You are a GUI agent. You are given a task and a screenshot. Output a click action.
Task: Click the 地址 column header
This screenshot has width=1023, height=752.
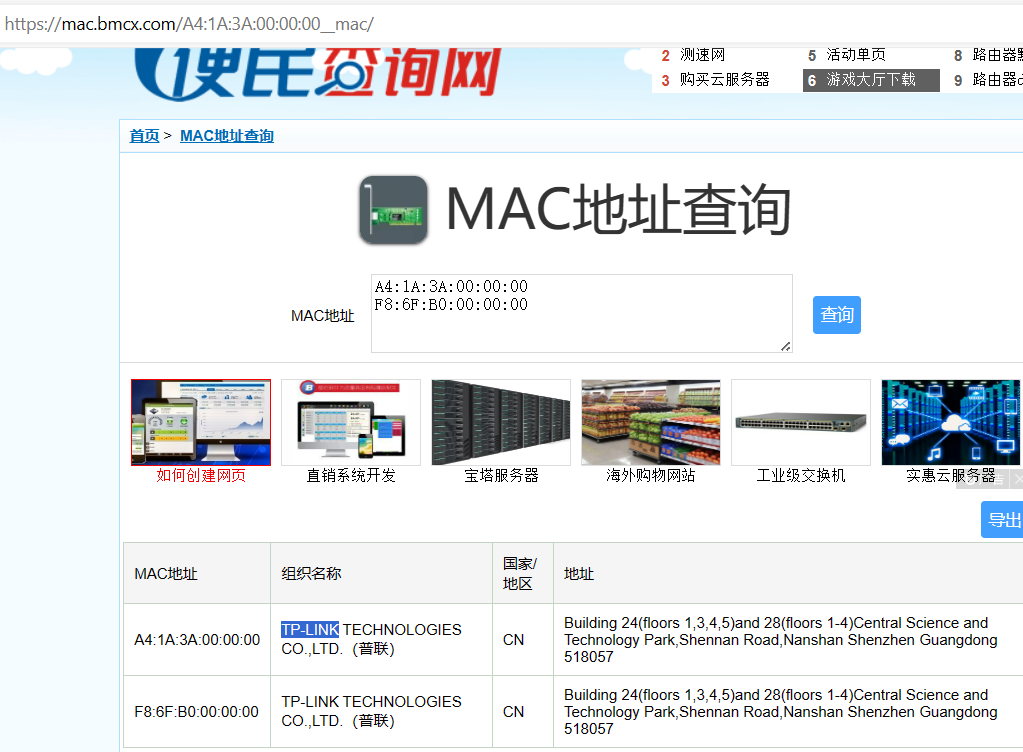[788, 573]
